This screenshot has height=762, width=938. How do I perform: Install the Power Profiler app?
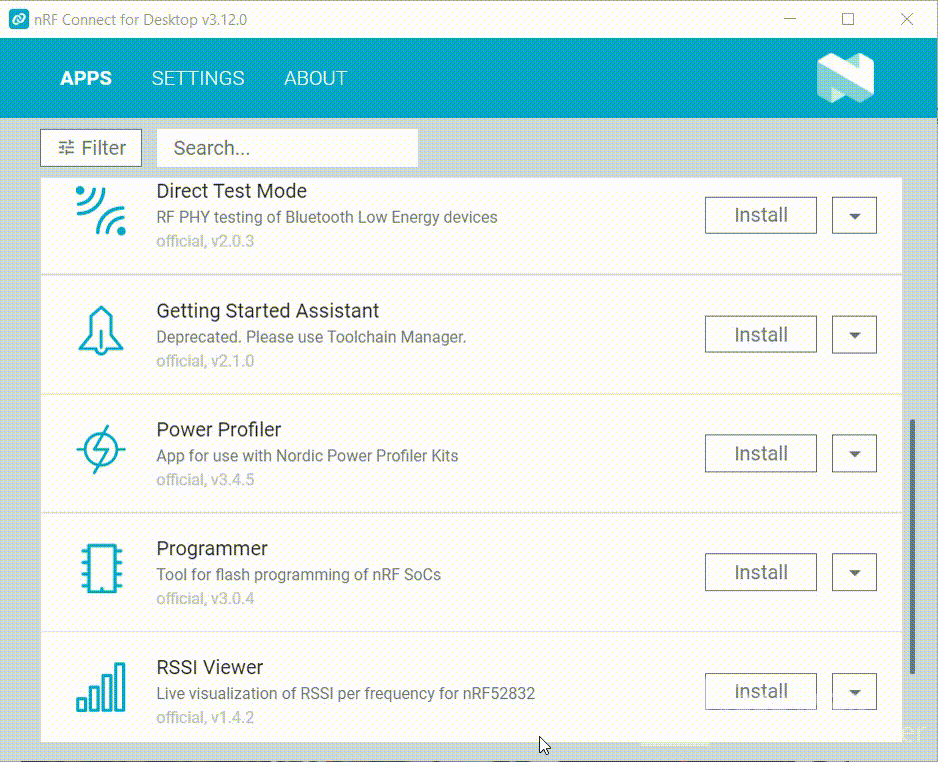(760, 453)
